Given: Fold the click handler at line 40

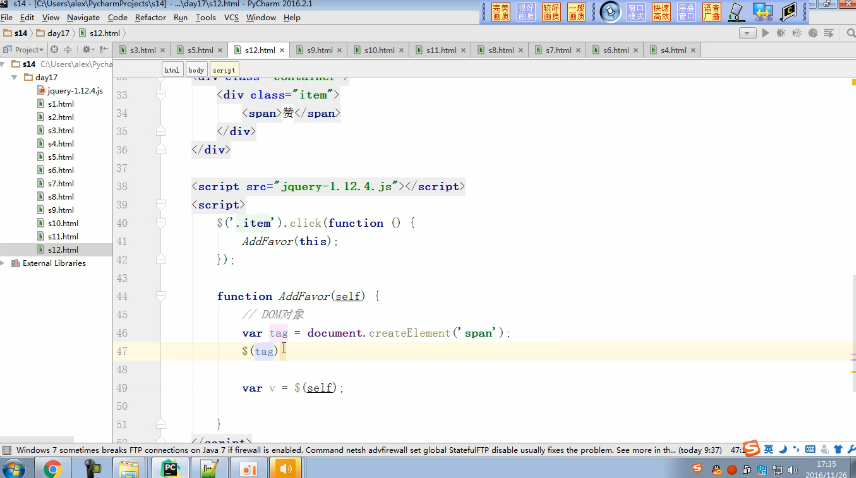Looking at the screenshot, I should point(160,223).
